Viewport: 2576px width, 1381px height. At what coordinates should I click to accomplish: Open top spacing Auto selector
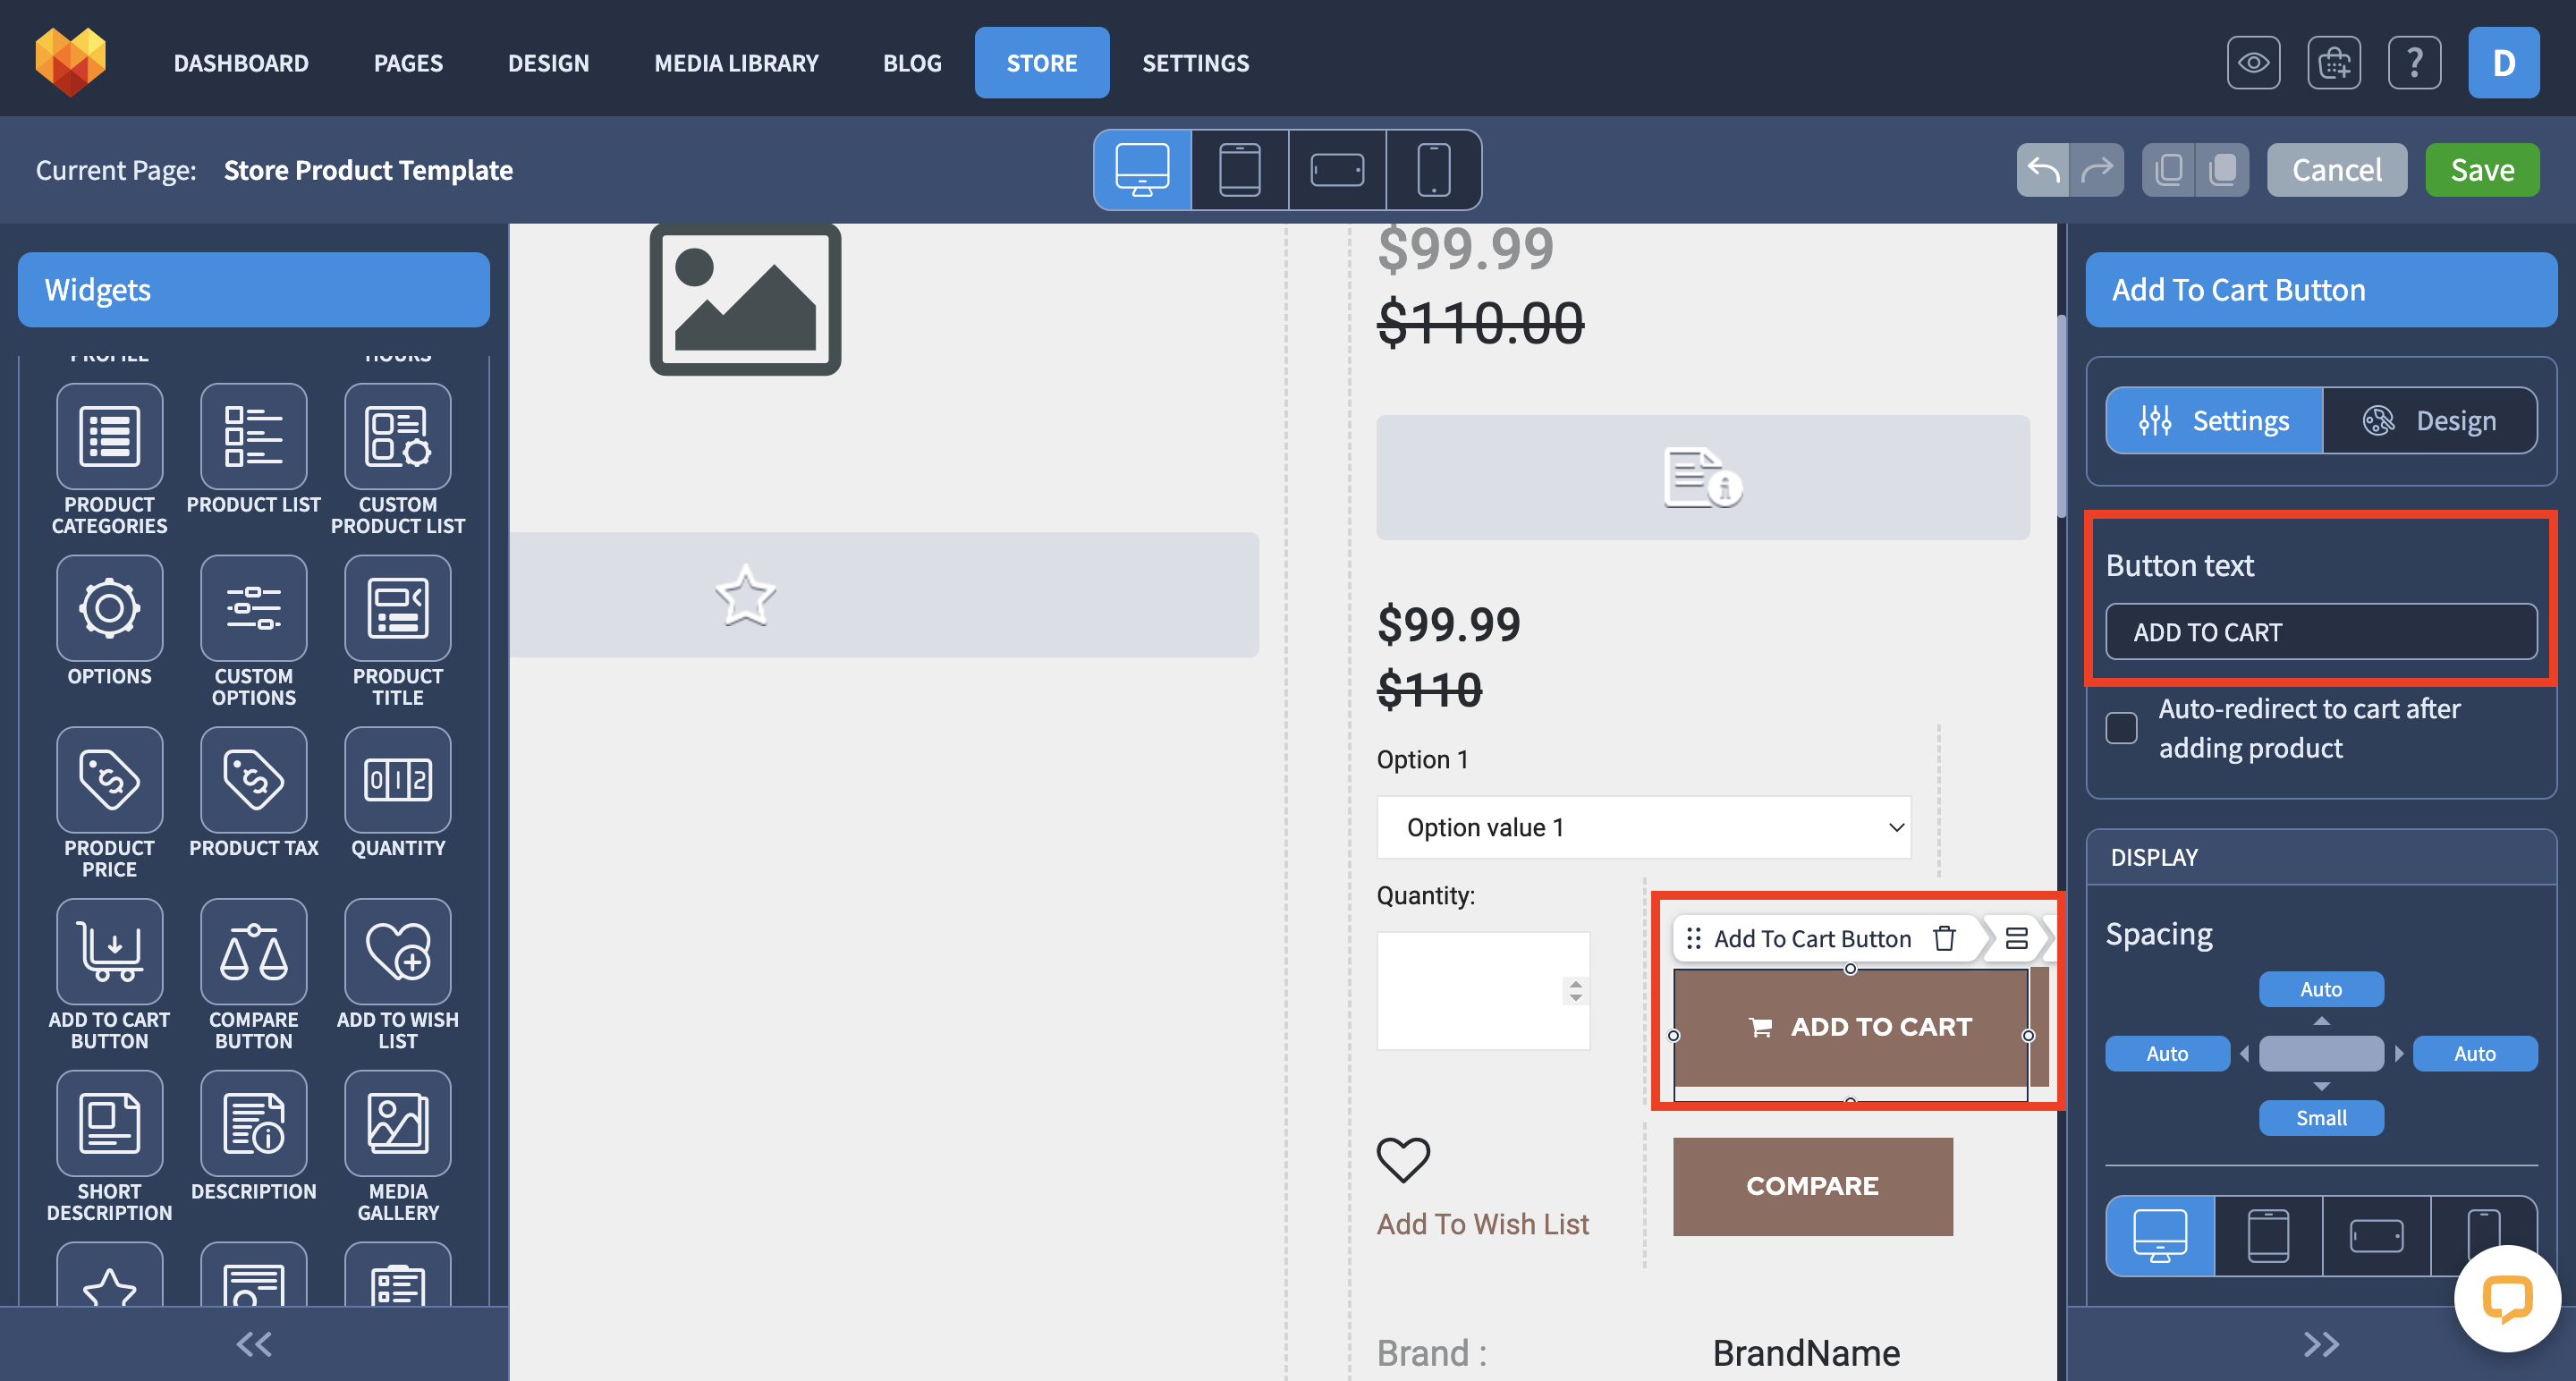pyautogui.click(x=2321, y=989)
